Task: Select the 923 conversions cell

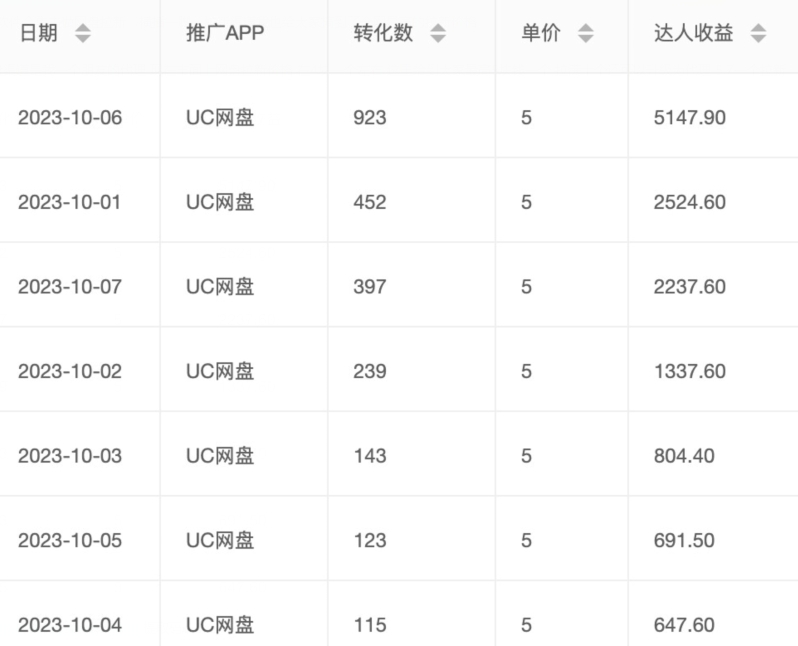Action: (370, 117)
